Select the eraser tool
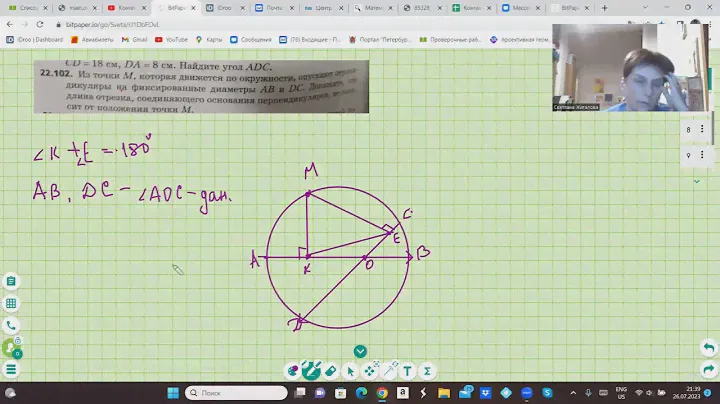Screen dimensions: 720x404 [331, 370]
